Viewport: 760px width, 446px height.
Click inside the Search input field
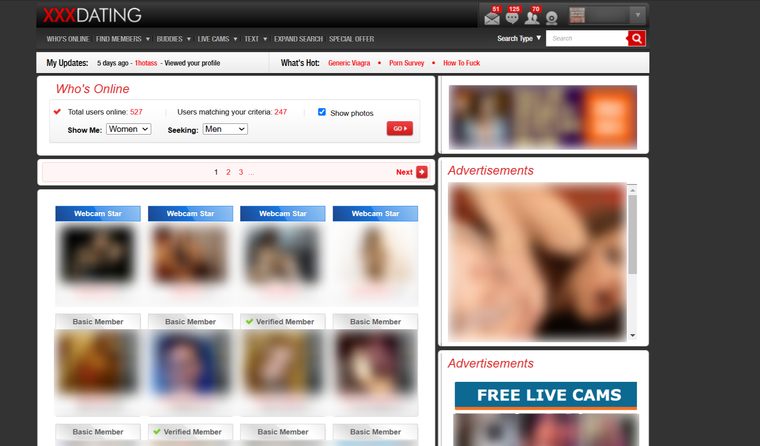(587, 38)
